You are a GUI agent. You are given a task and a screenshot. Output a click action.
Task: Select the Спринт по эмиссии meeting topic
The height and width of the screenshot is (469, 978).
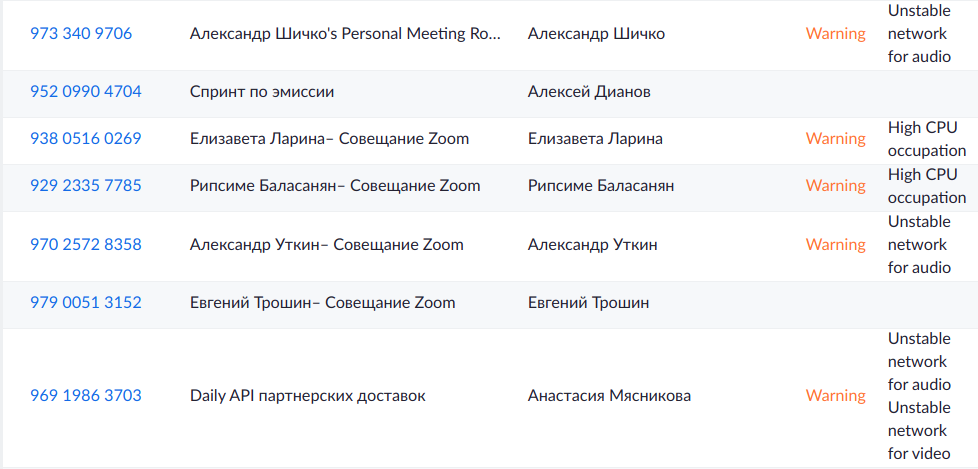(x=262, y=92)
